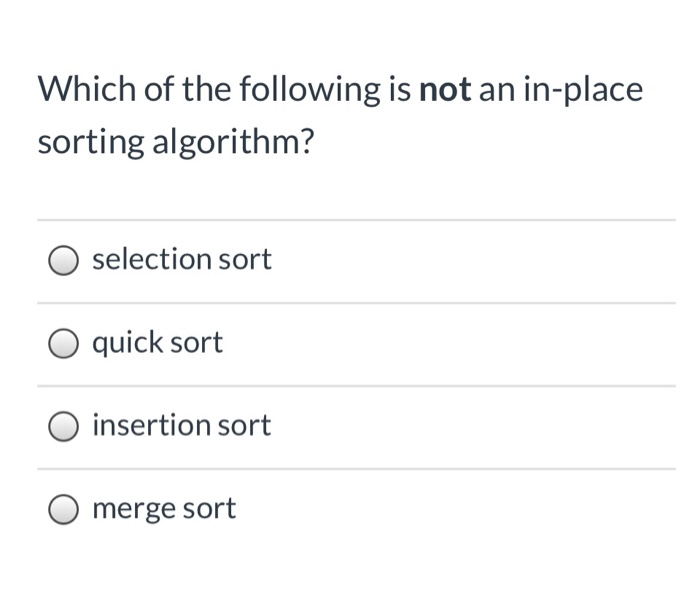Click the divider line above "selection sort"
This screenshot has width=700, height=595.
tap(356, 220)
